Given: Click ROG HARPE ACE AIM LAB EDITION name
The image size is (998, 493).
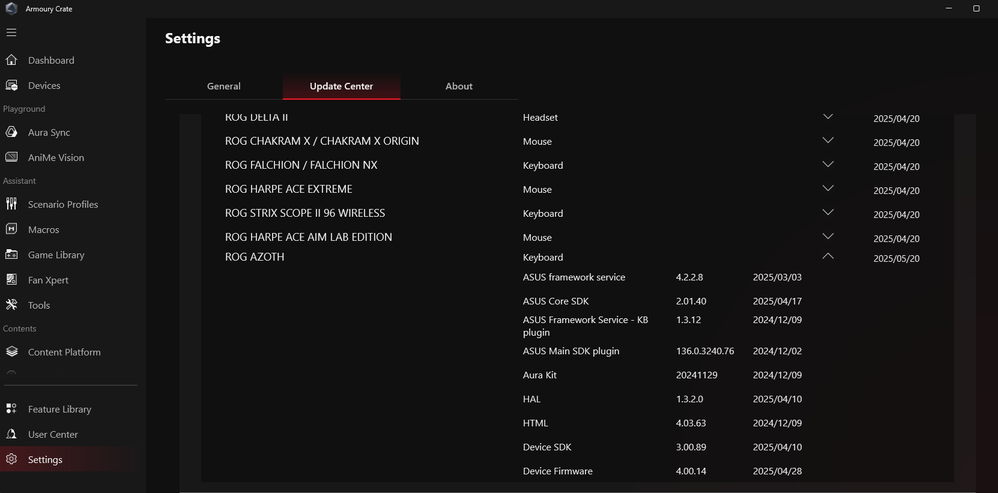Looking at the screenshot, I should click(309, 237).
